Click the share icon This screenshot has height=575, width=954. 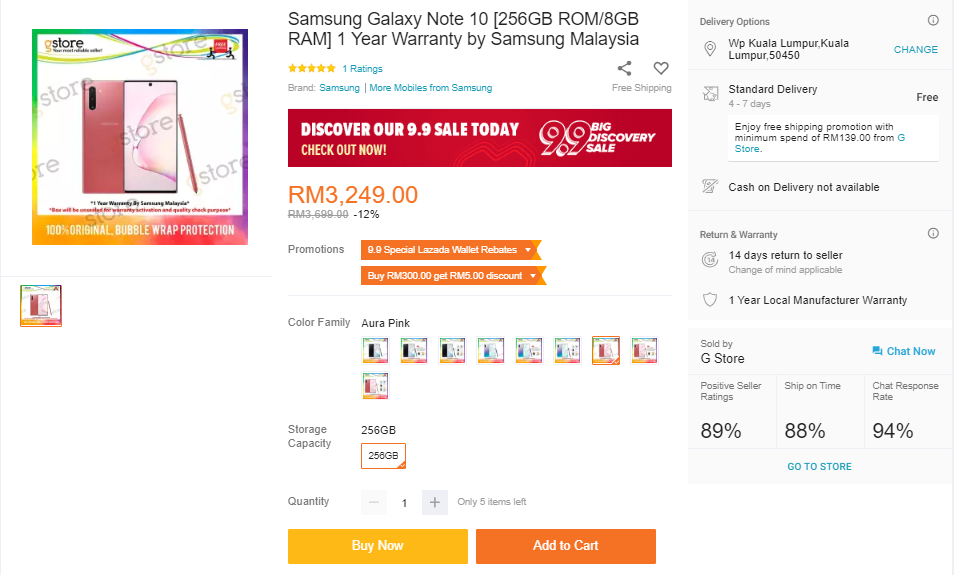point(624,68)
